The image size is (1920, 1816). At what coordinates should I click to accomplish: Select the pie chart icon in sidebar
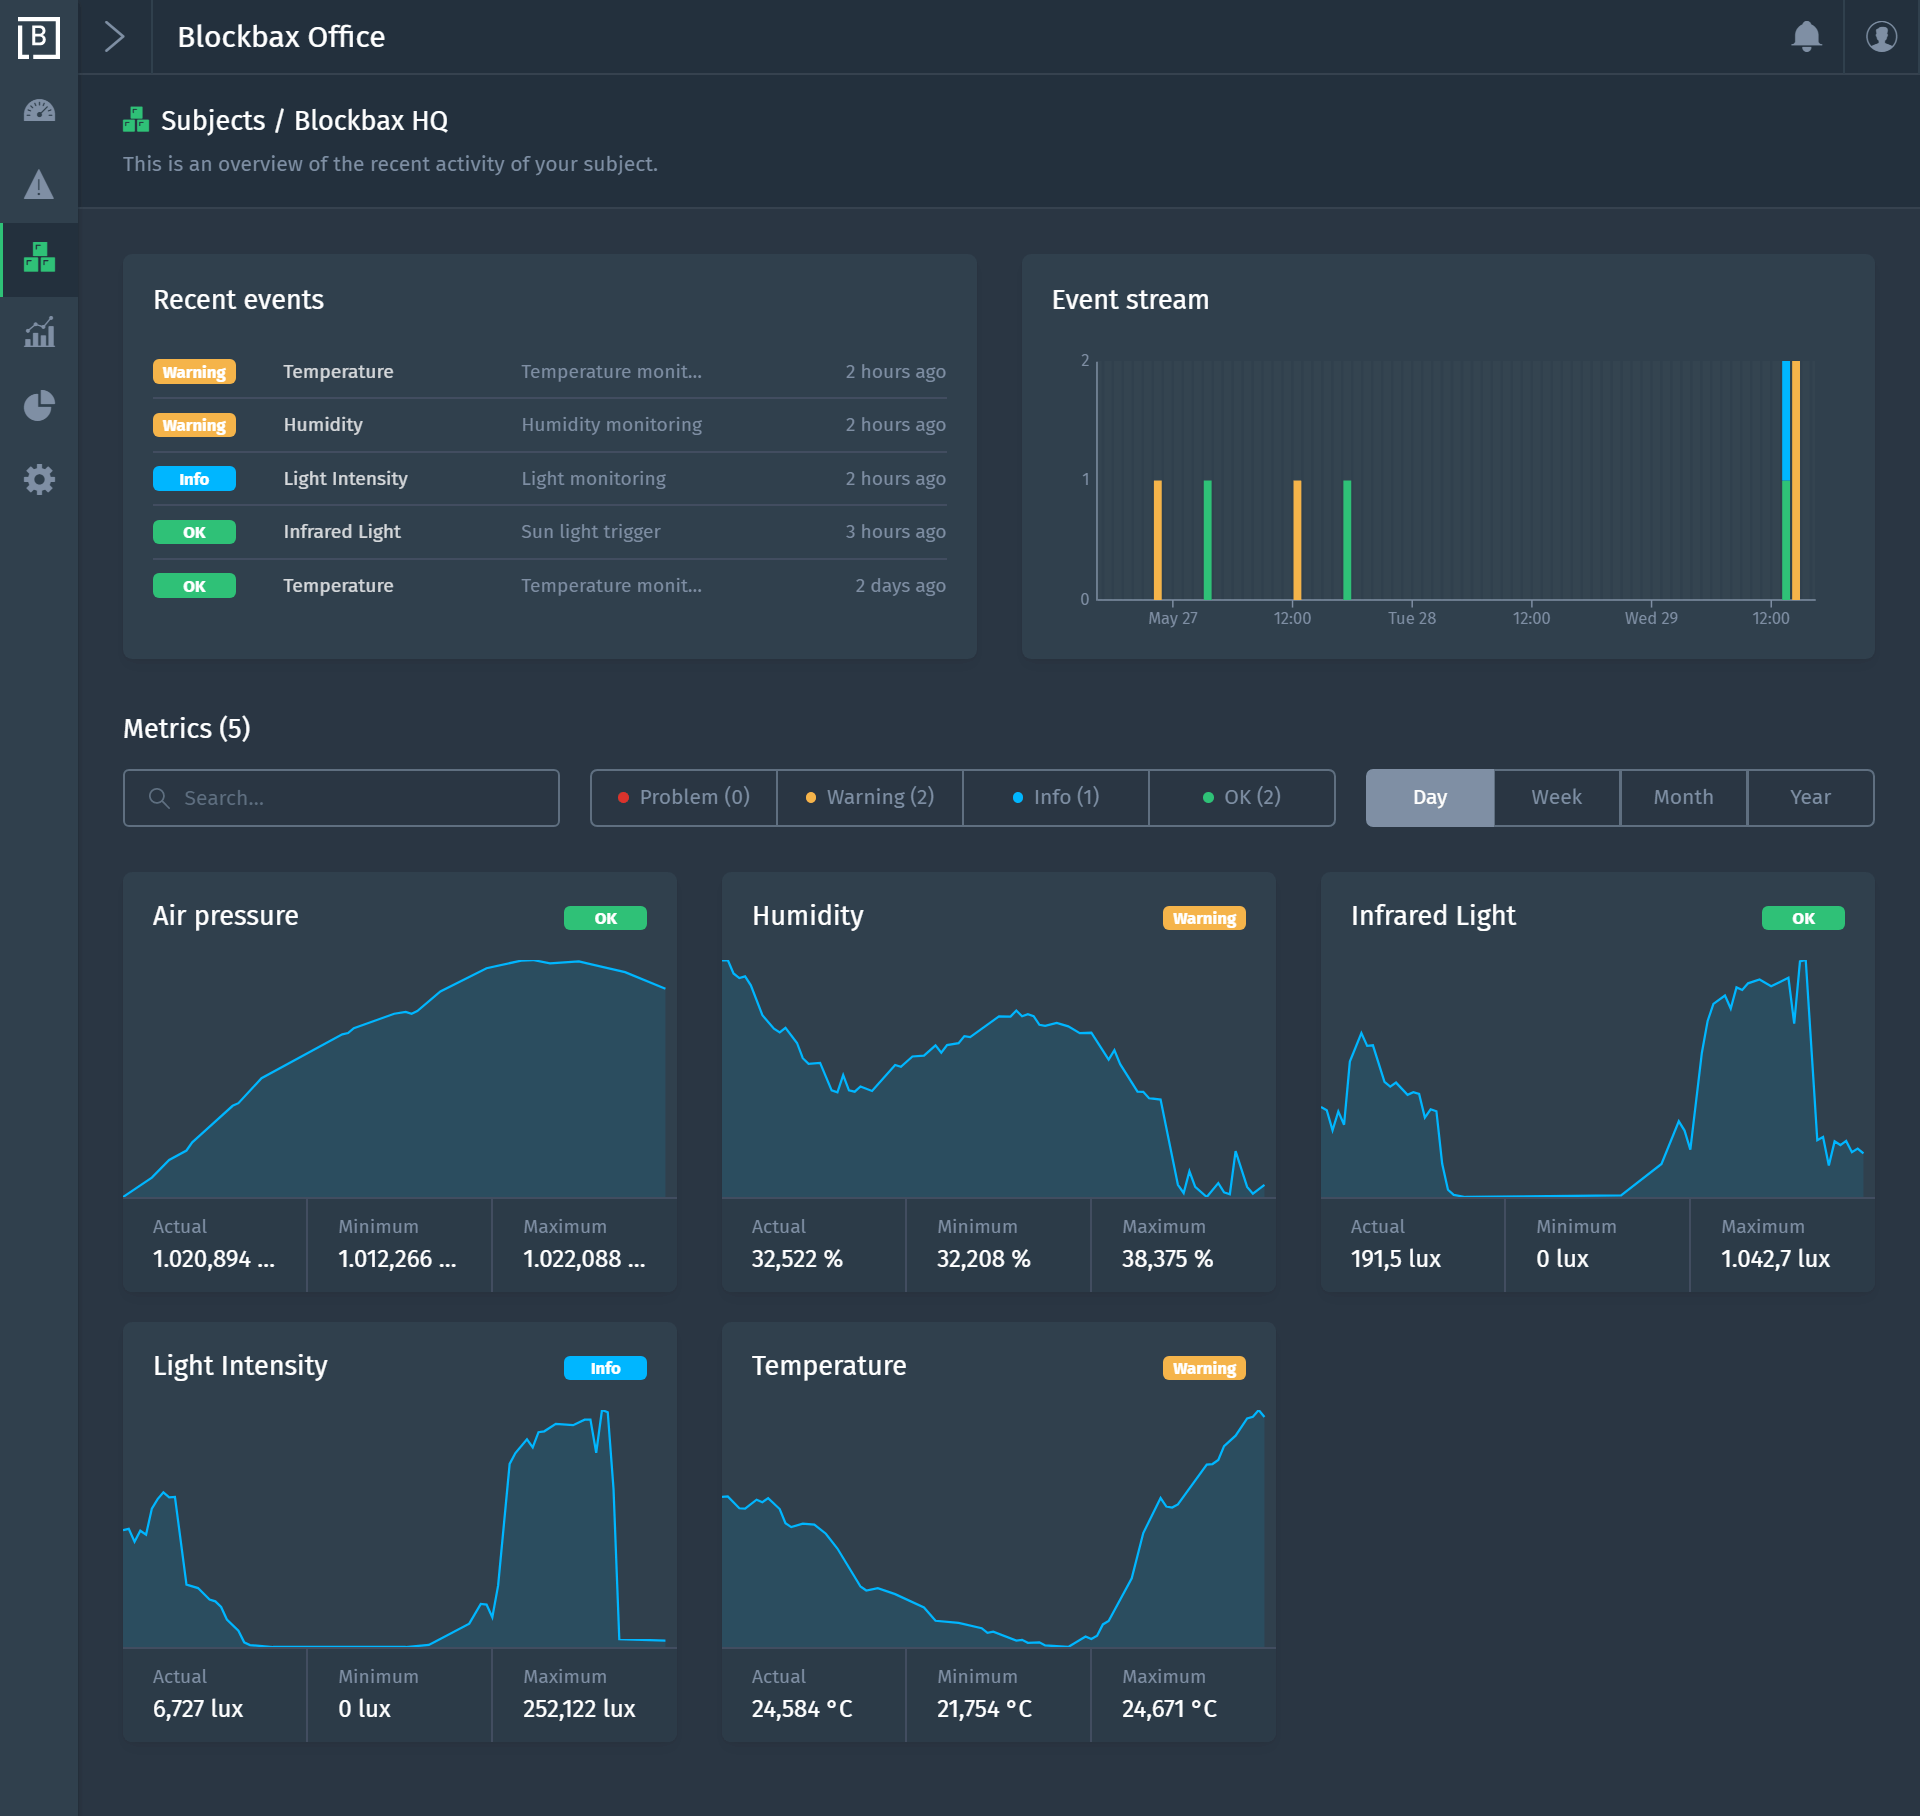point(39,407)
